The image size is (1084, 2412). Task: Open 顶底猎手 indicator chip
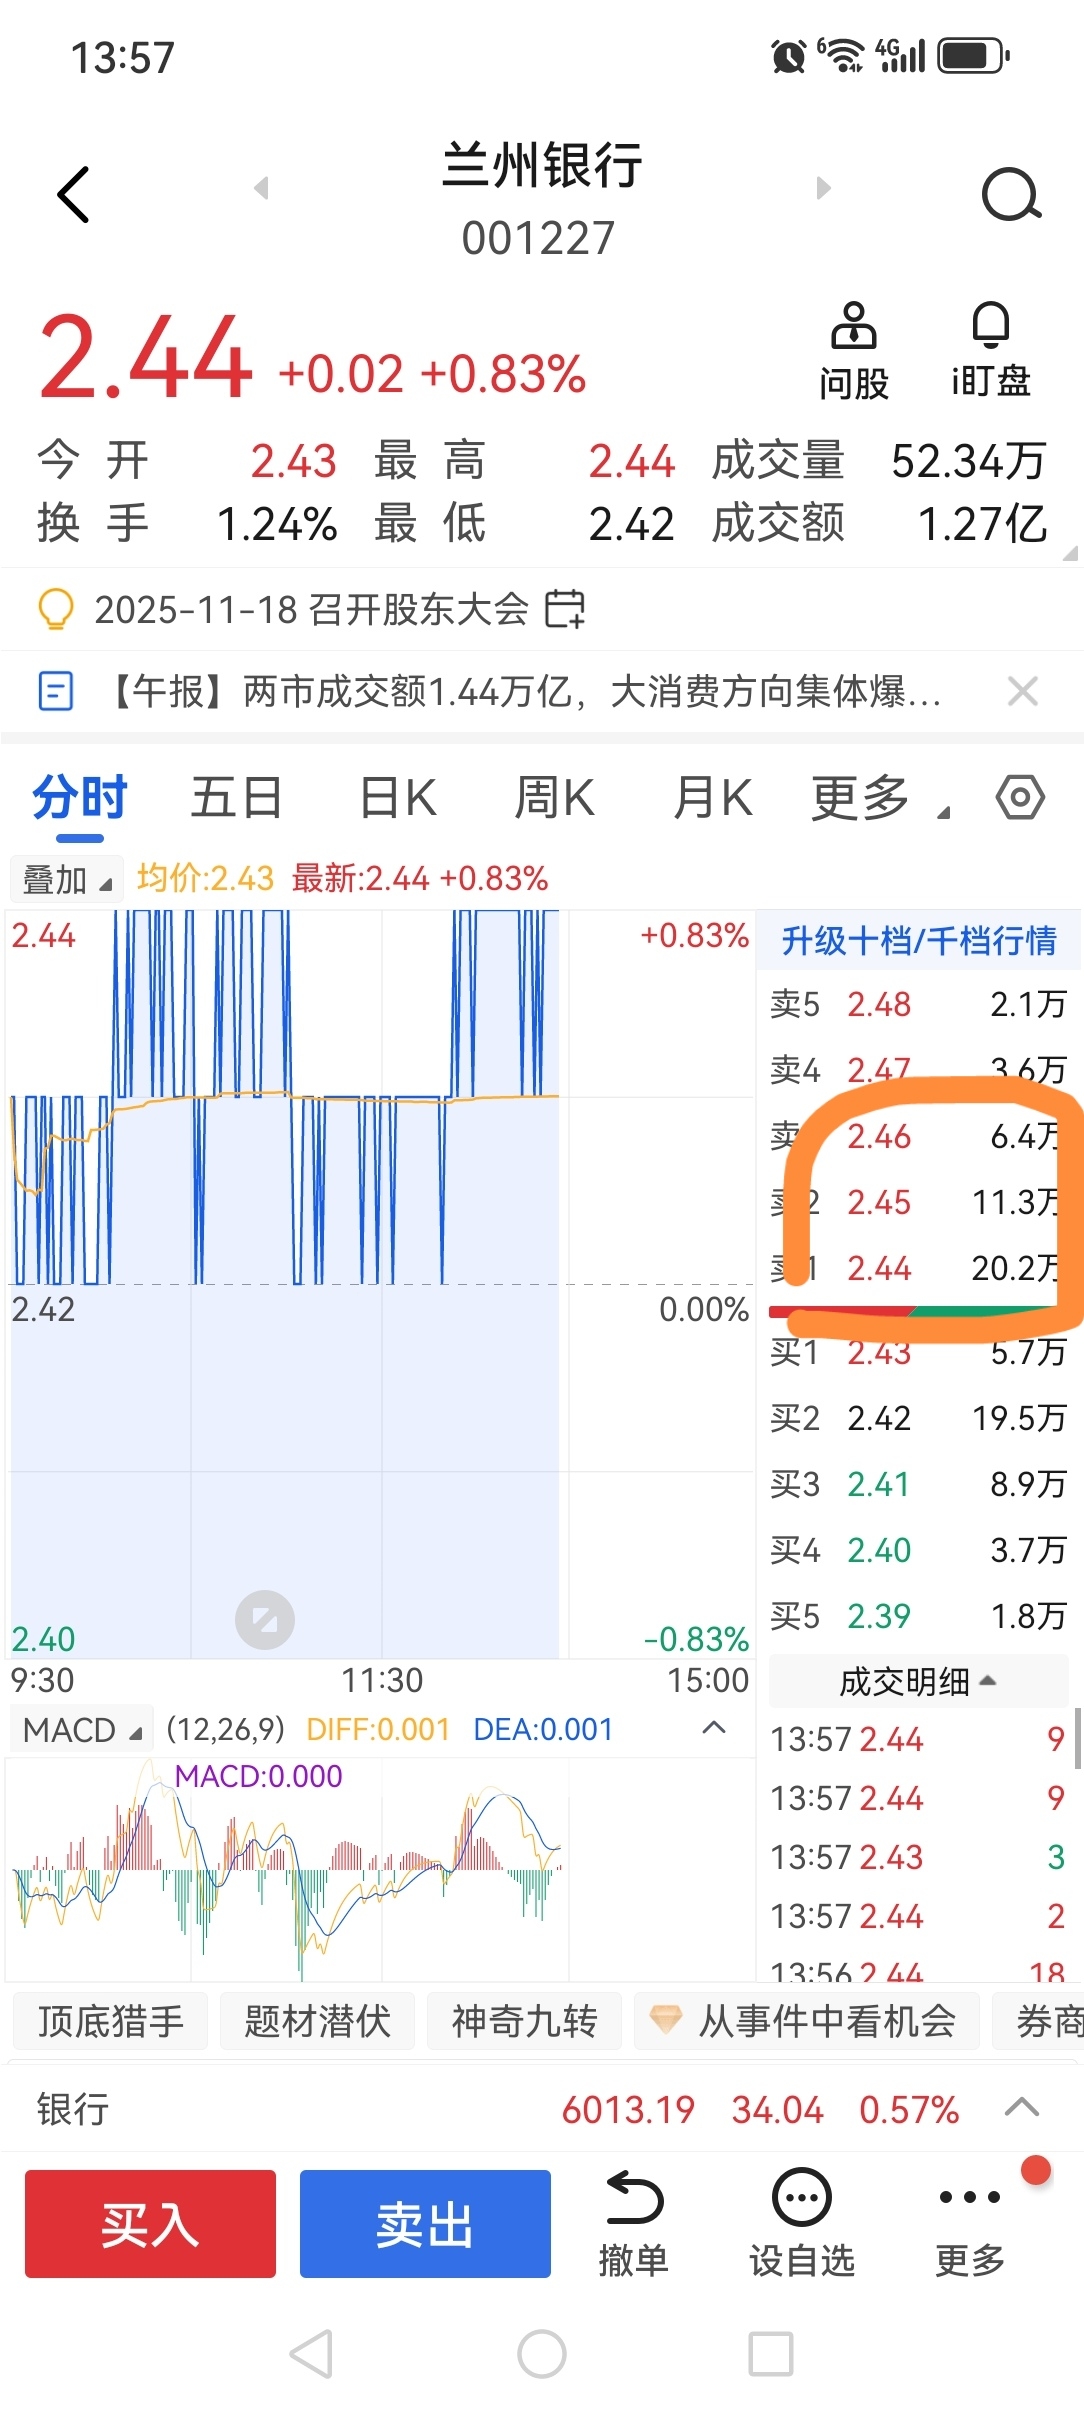point(110,2021)
